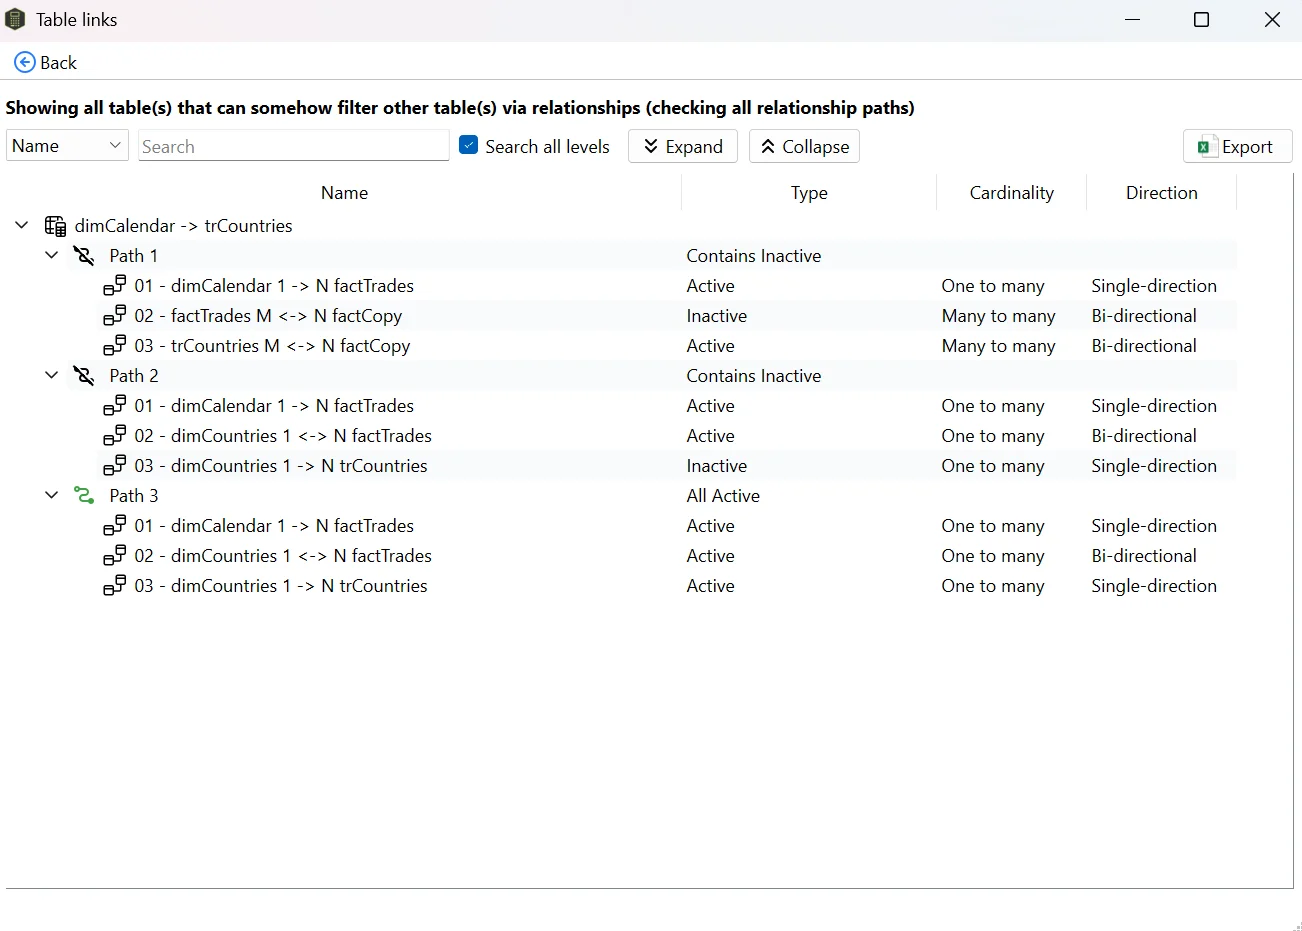1302x931 pixels.
Task: Click One to many cardinality of Path 3 row 01
Action: click(992, 526)
